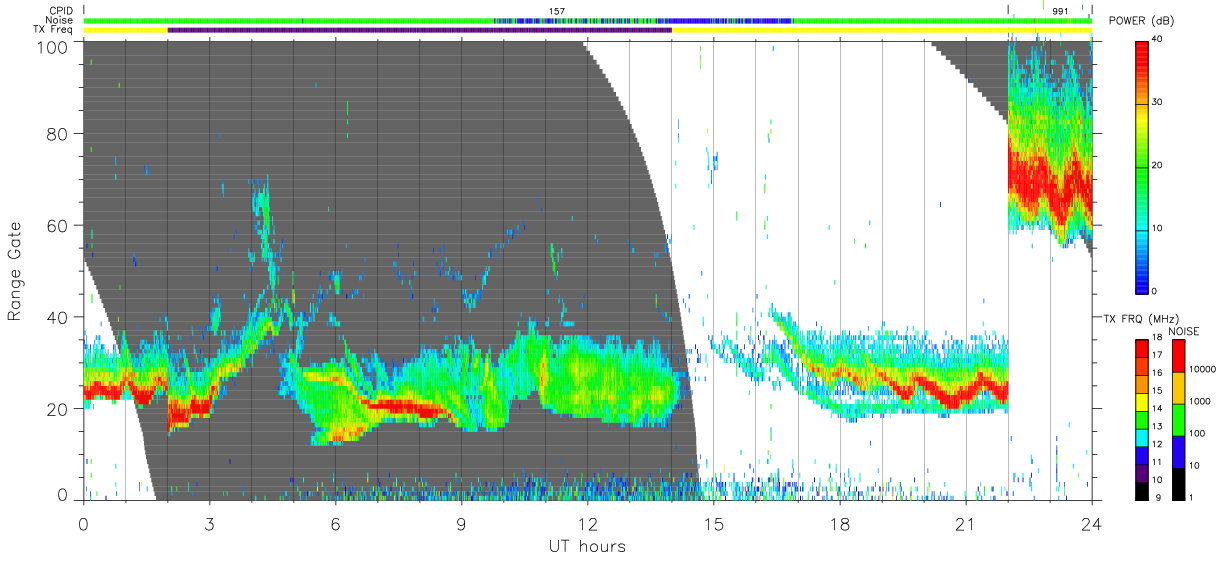Viewport: 1228px width, 567px height.
Task: Click the 'UT hours' x-axis title
Action: (x=587, y=546)
